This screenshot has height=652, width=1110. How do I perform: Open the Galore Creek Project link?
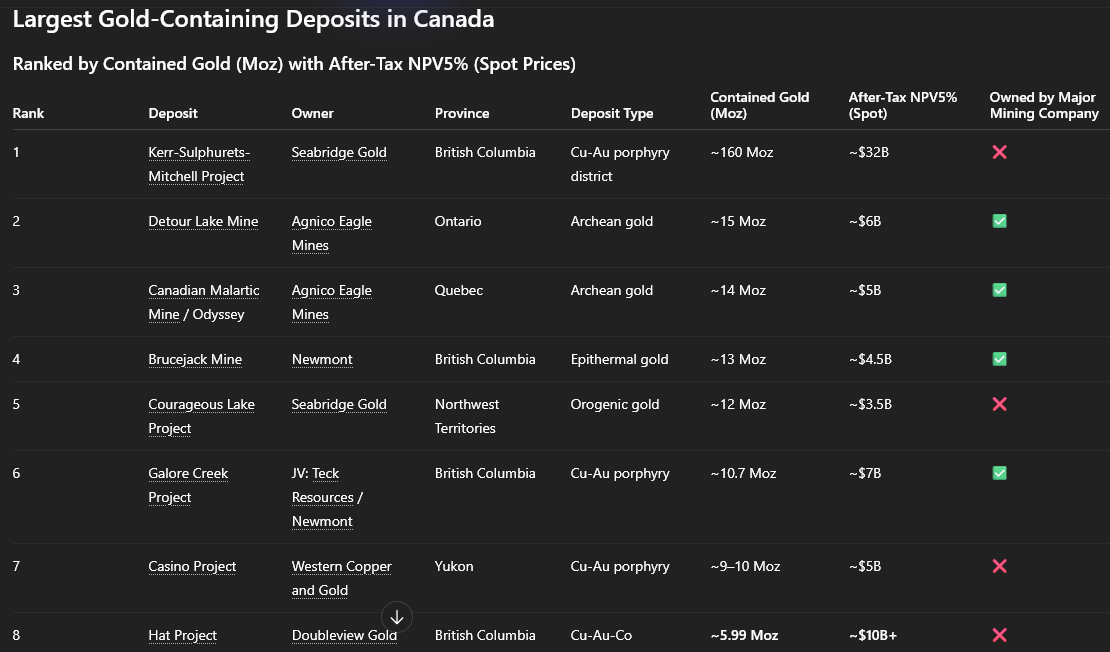click(188, 473)
